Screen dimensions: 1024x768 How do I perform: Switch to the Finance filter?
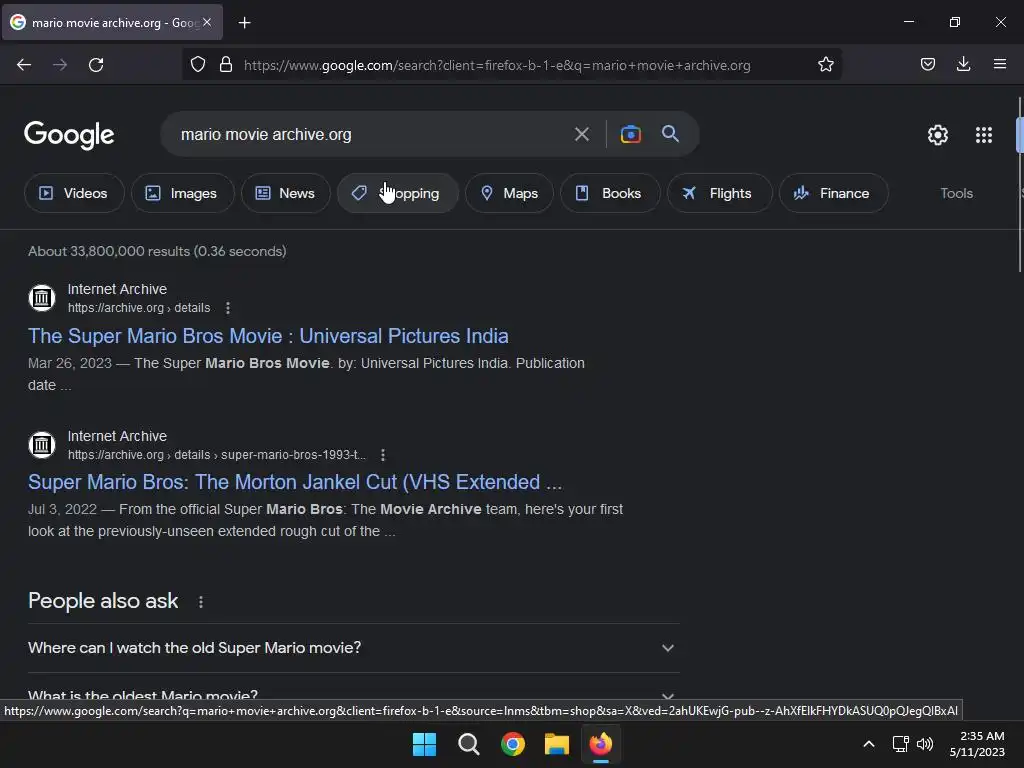pos(833,193)
